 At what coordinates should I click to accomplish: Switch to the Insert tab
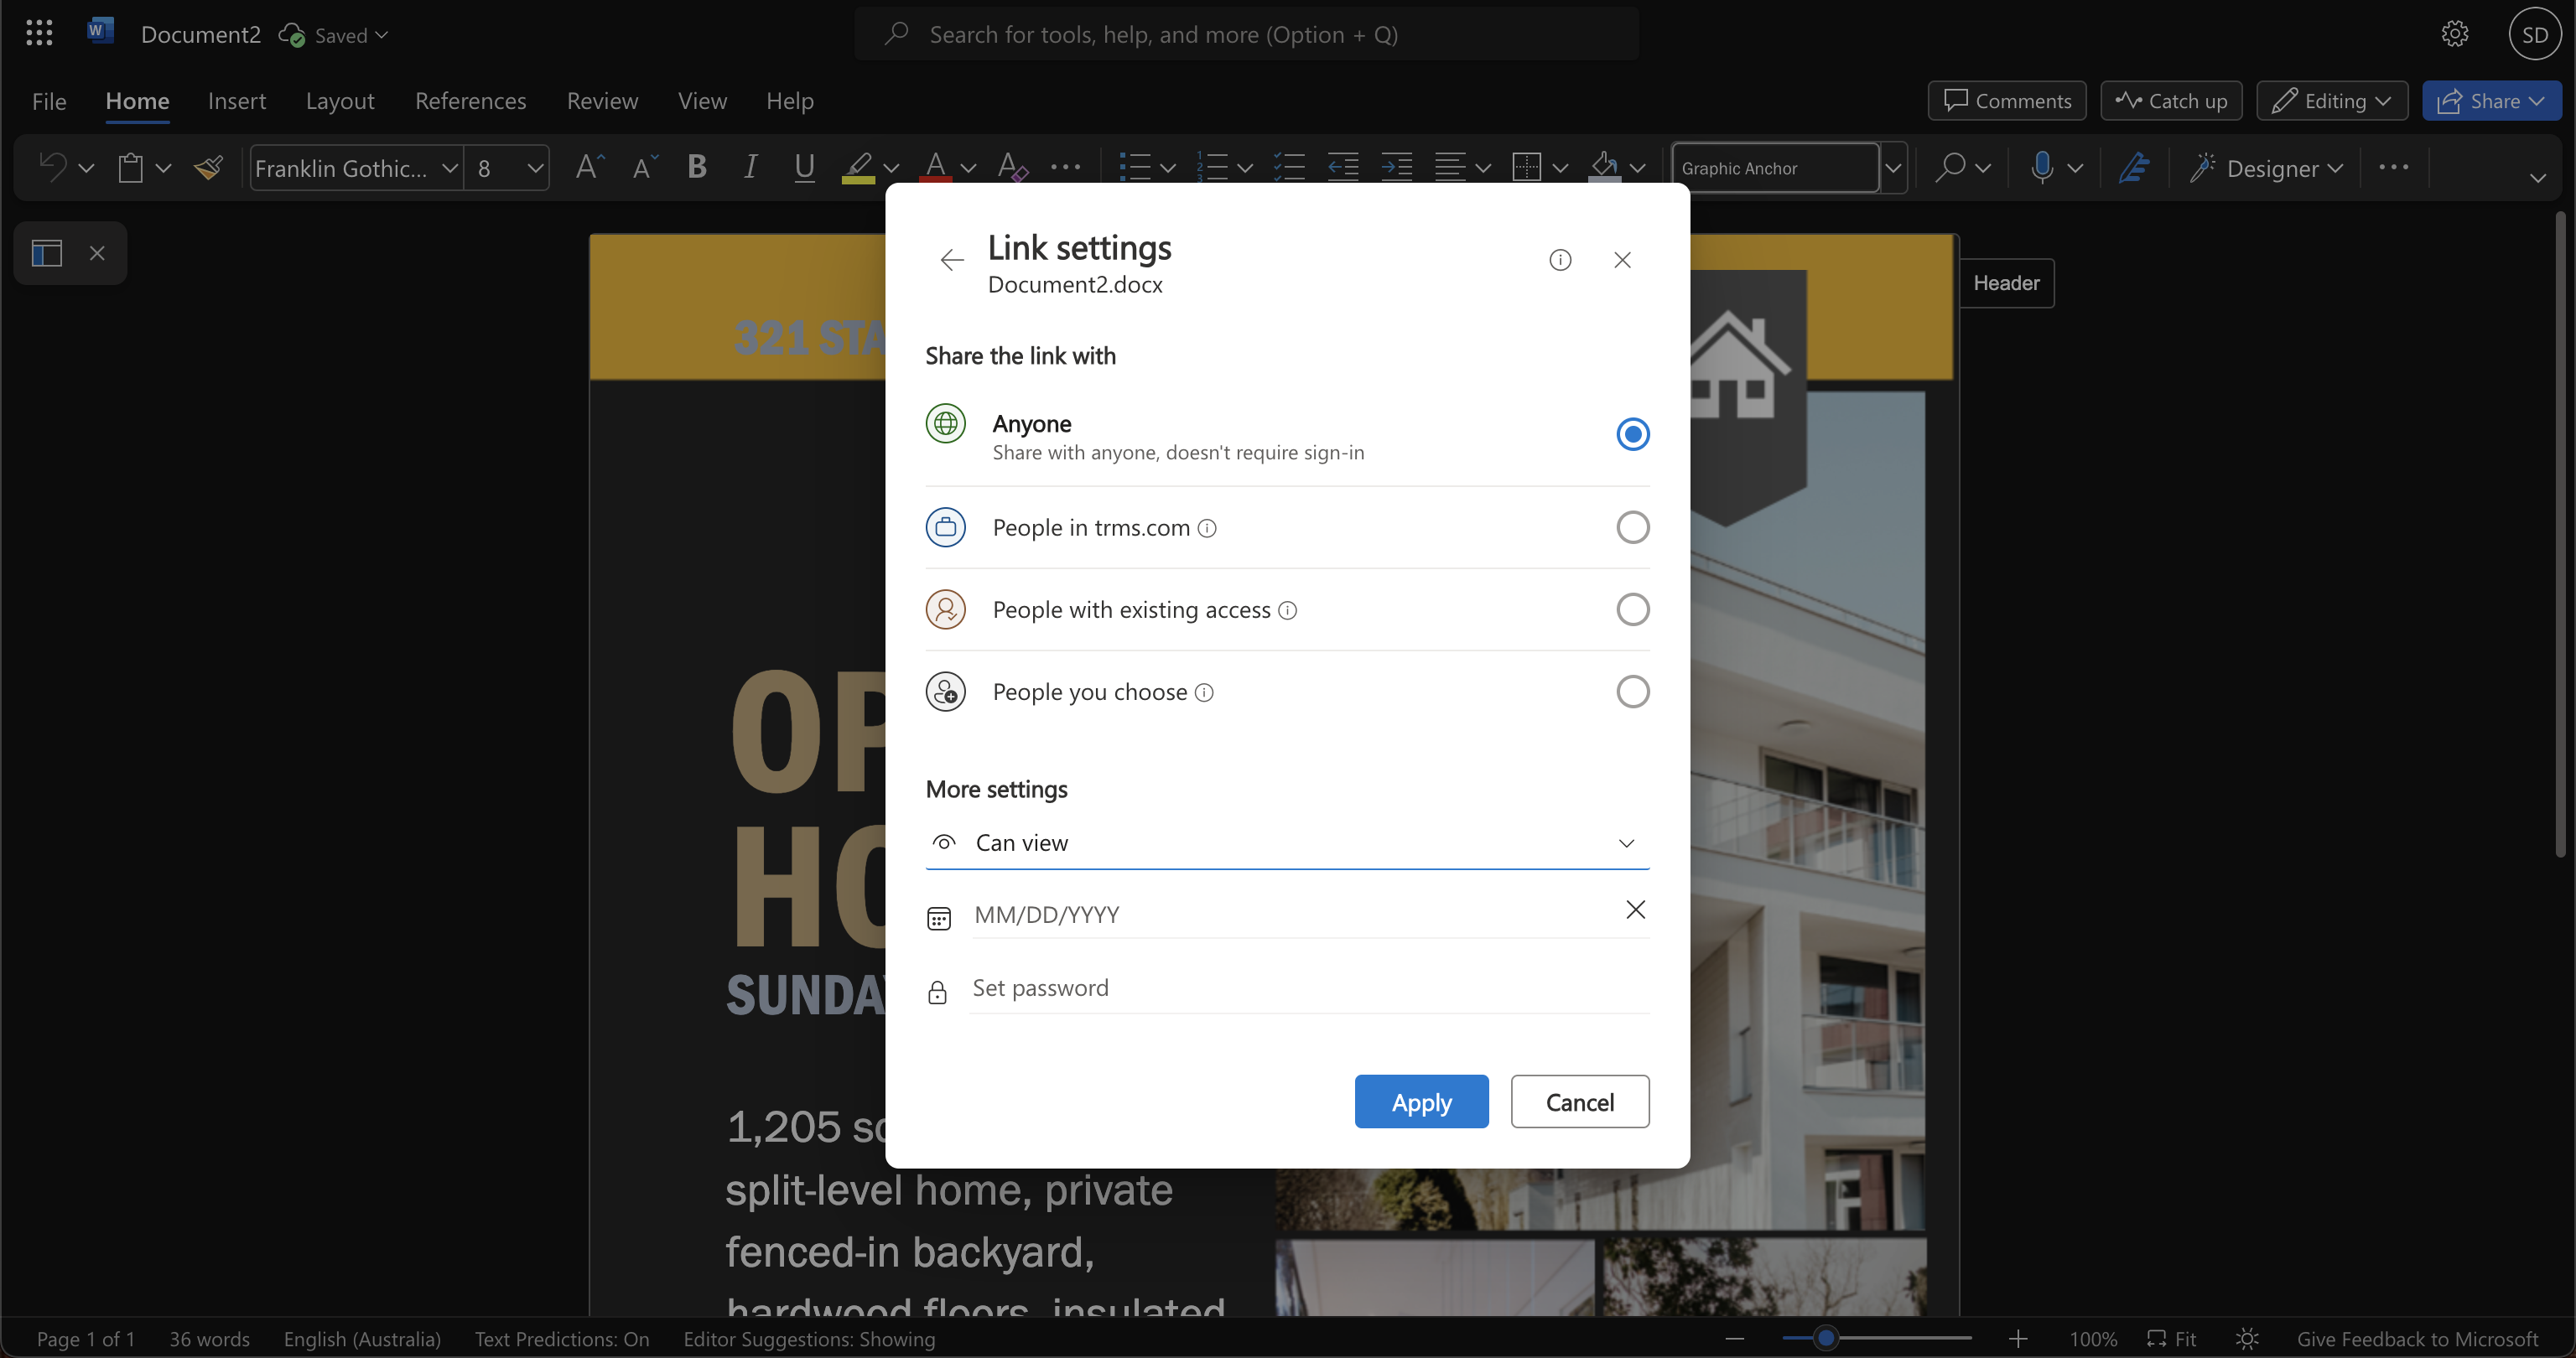tap(237, 101)
